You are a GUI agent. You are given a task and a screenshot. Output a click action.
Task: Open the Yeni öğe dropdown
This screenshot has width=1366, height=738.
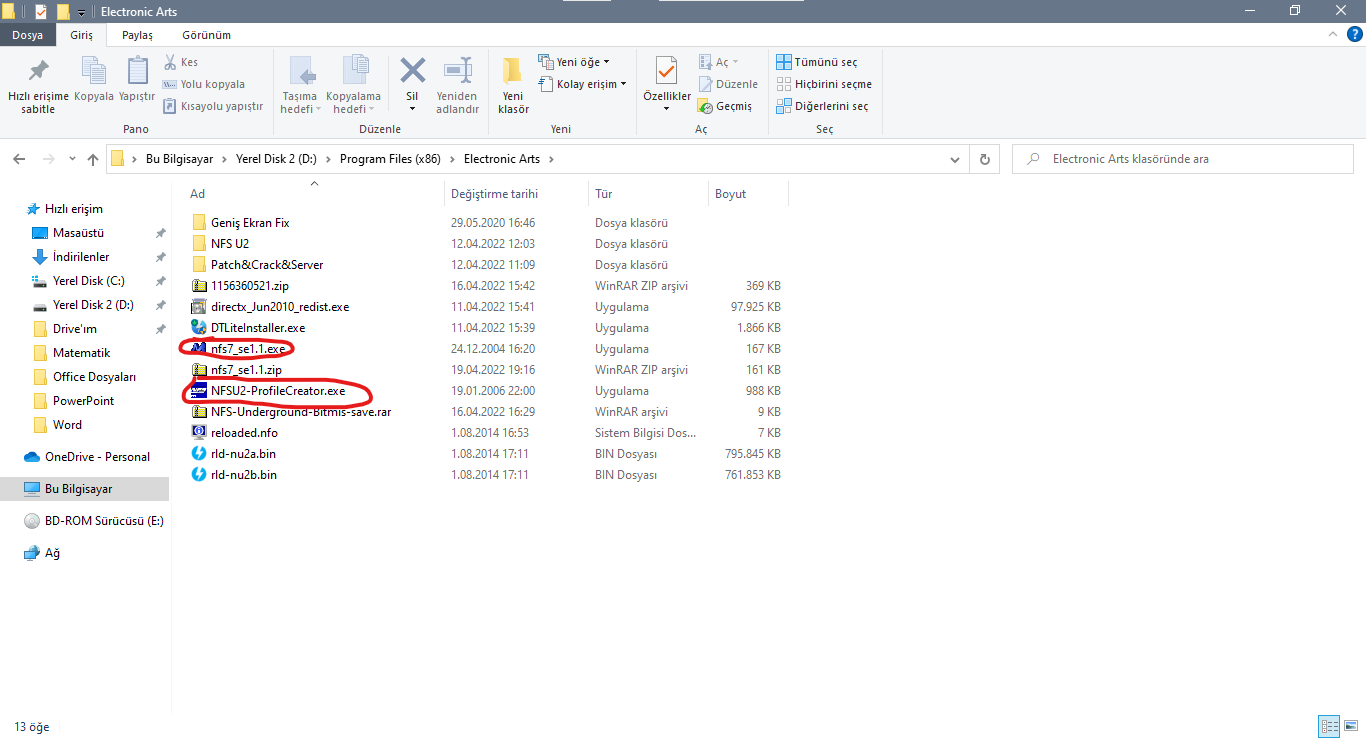point(574,62)
